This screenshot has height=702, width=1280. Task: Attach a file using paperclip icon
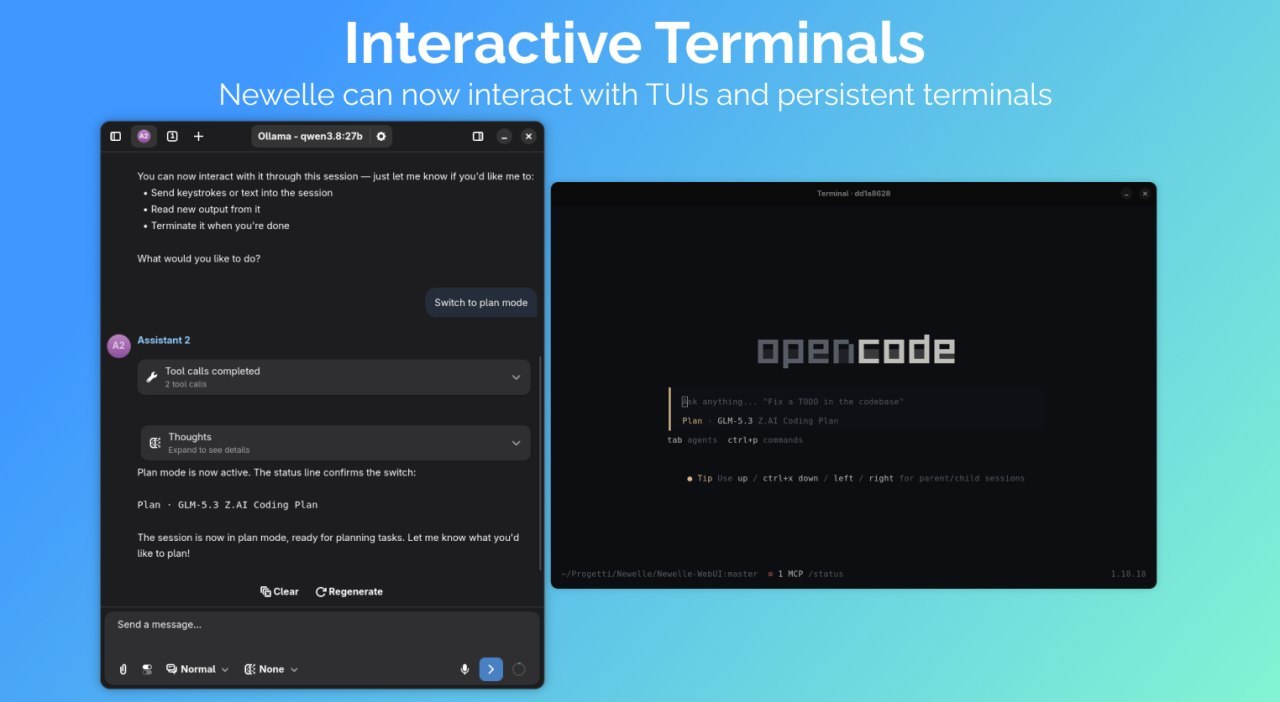[x=123, y=669]
